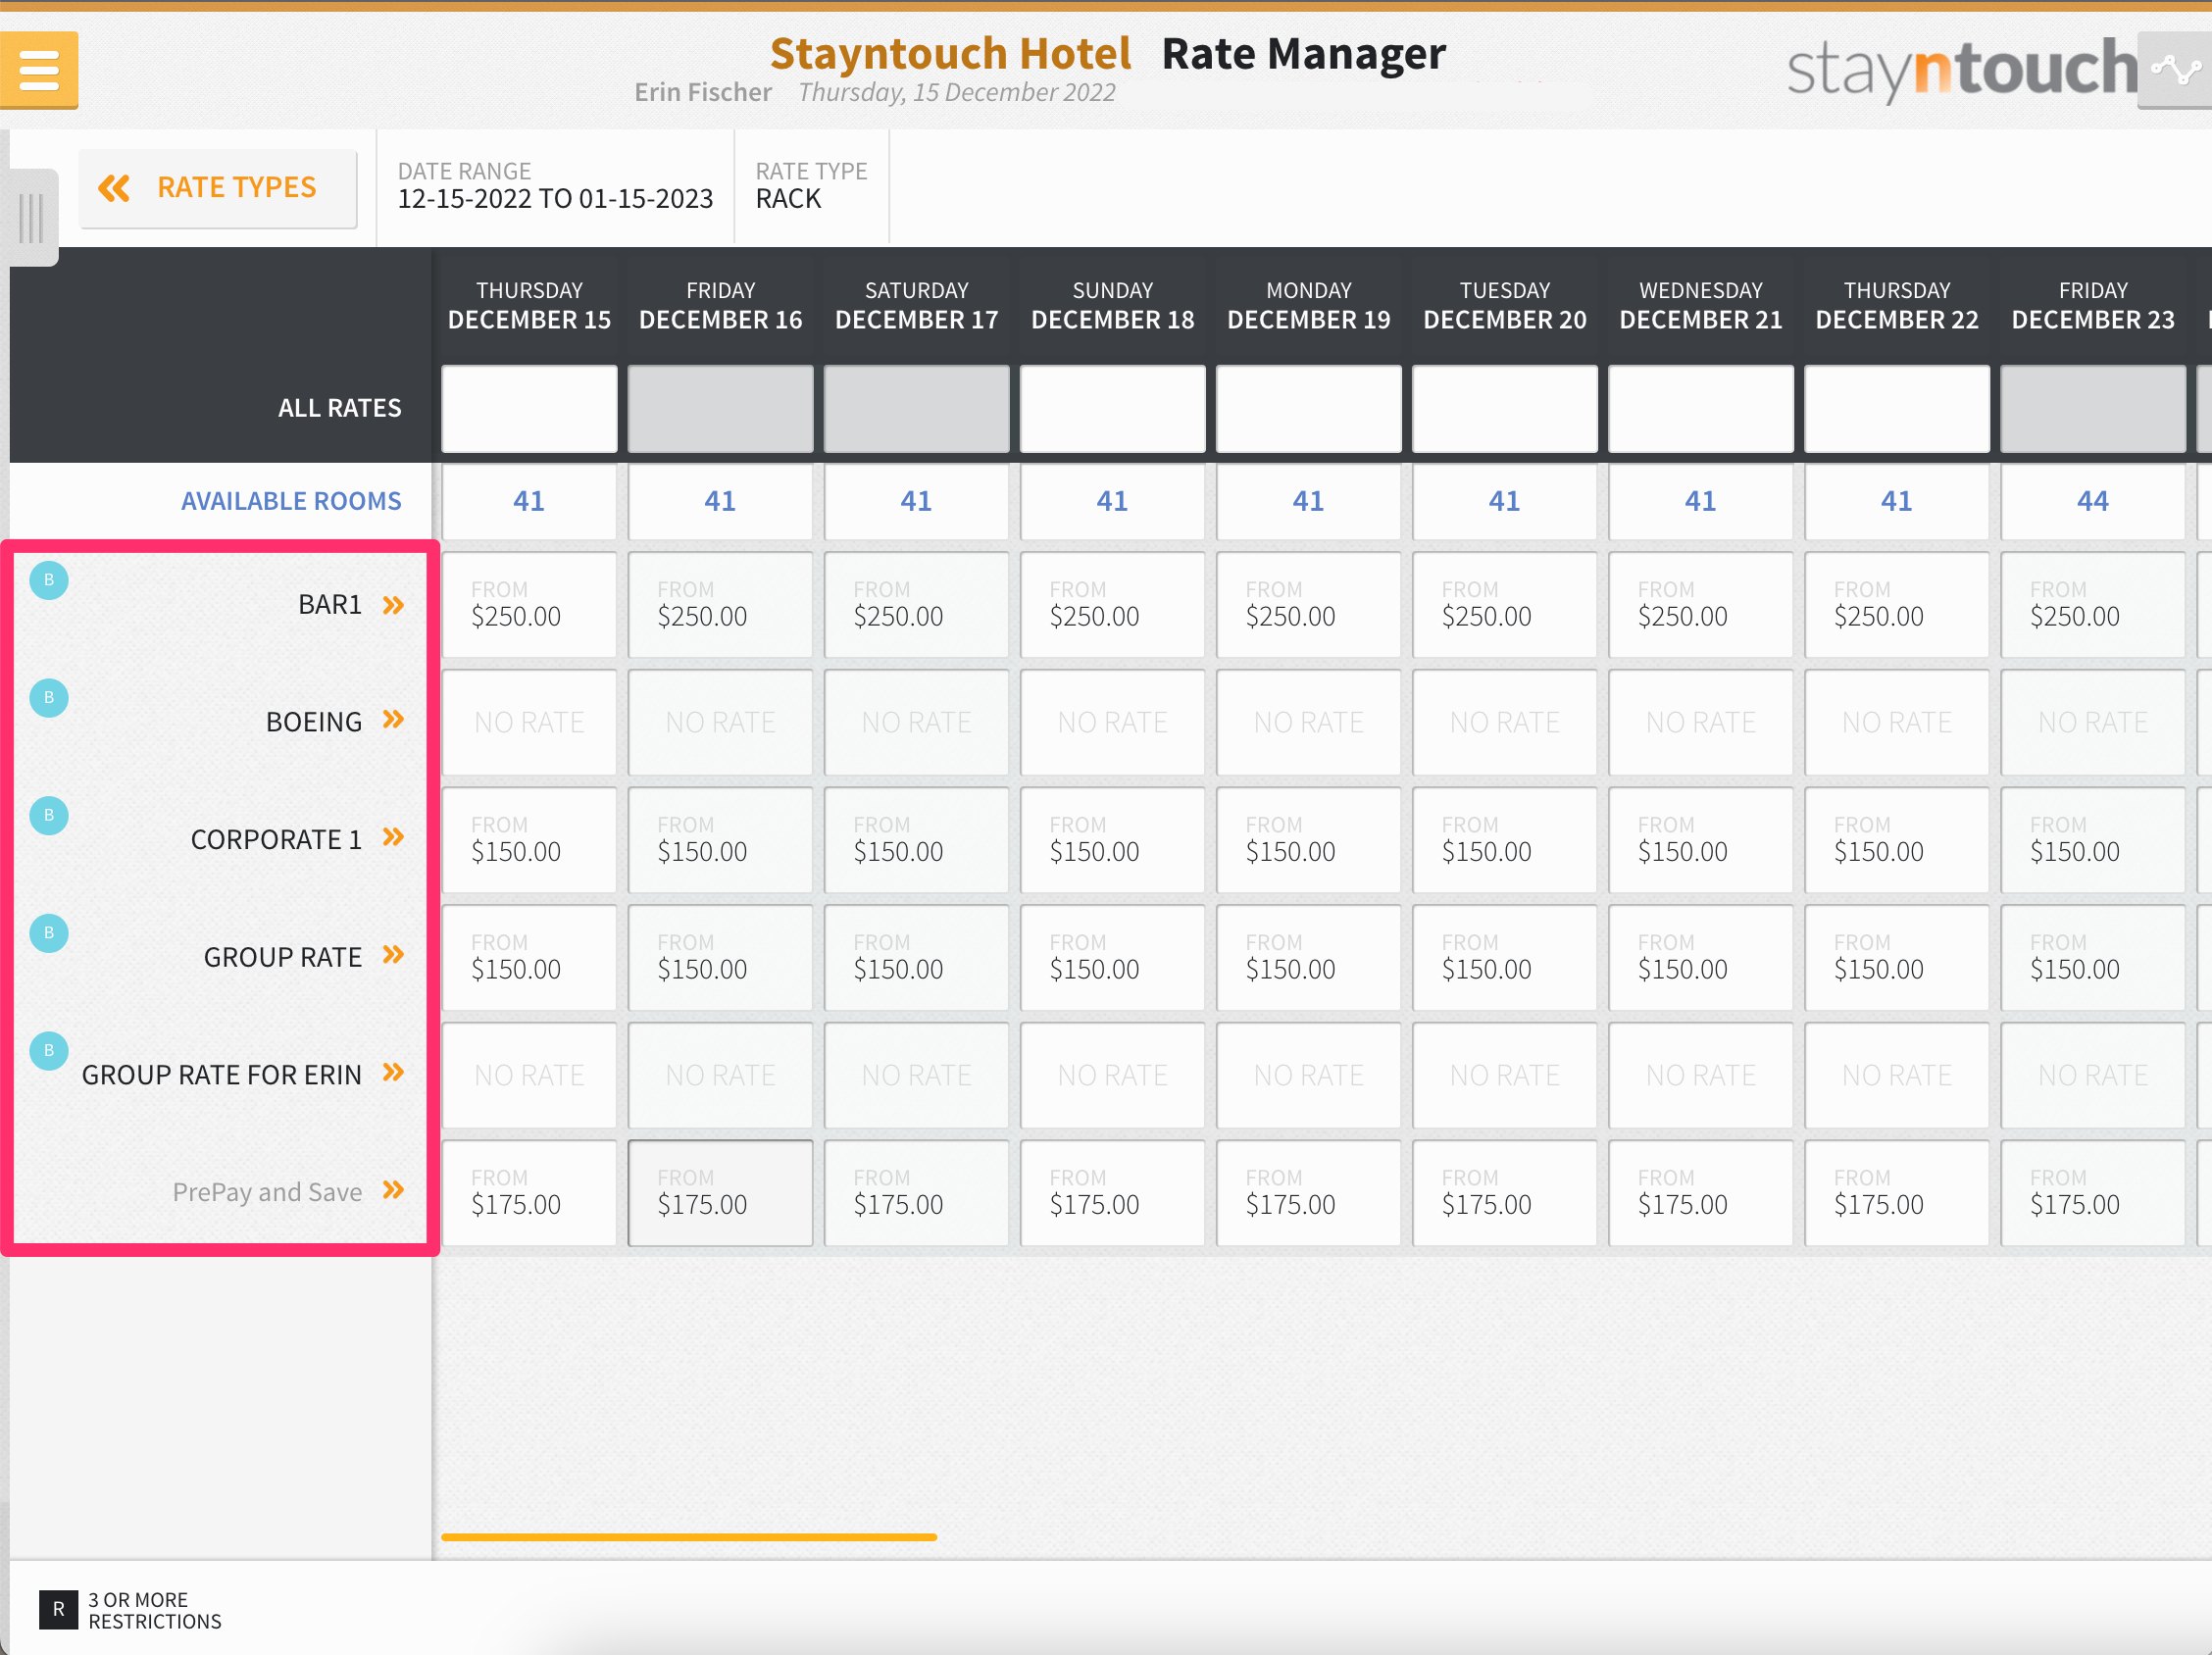
Task: Expand the BAR1 rate row
Action: click(394, 605)
